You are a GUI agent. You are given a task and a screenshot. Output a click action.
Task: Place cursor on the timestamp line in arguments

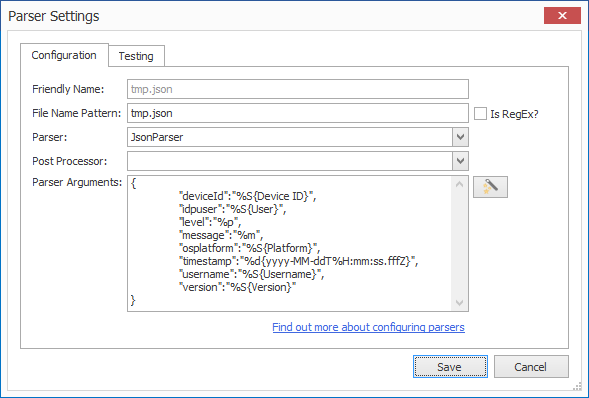coord(299,261)
